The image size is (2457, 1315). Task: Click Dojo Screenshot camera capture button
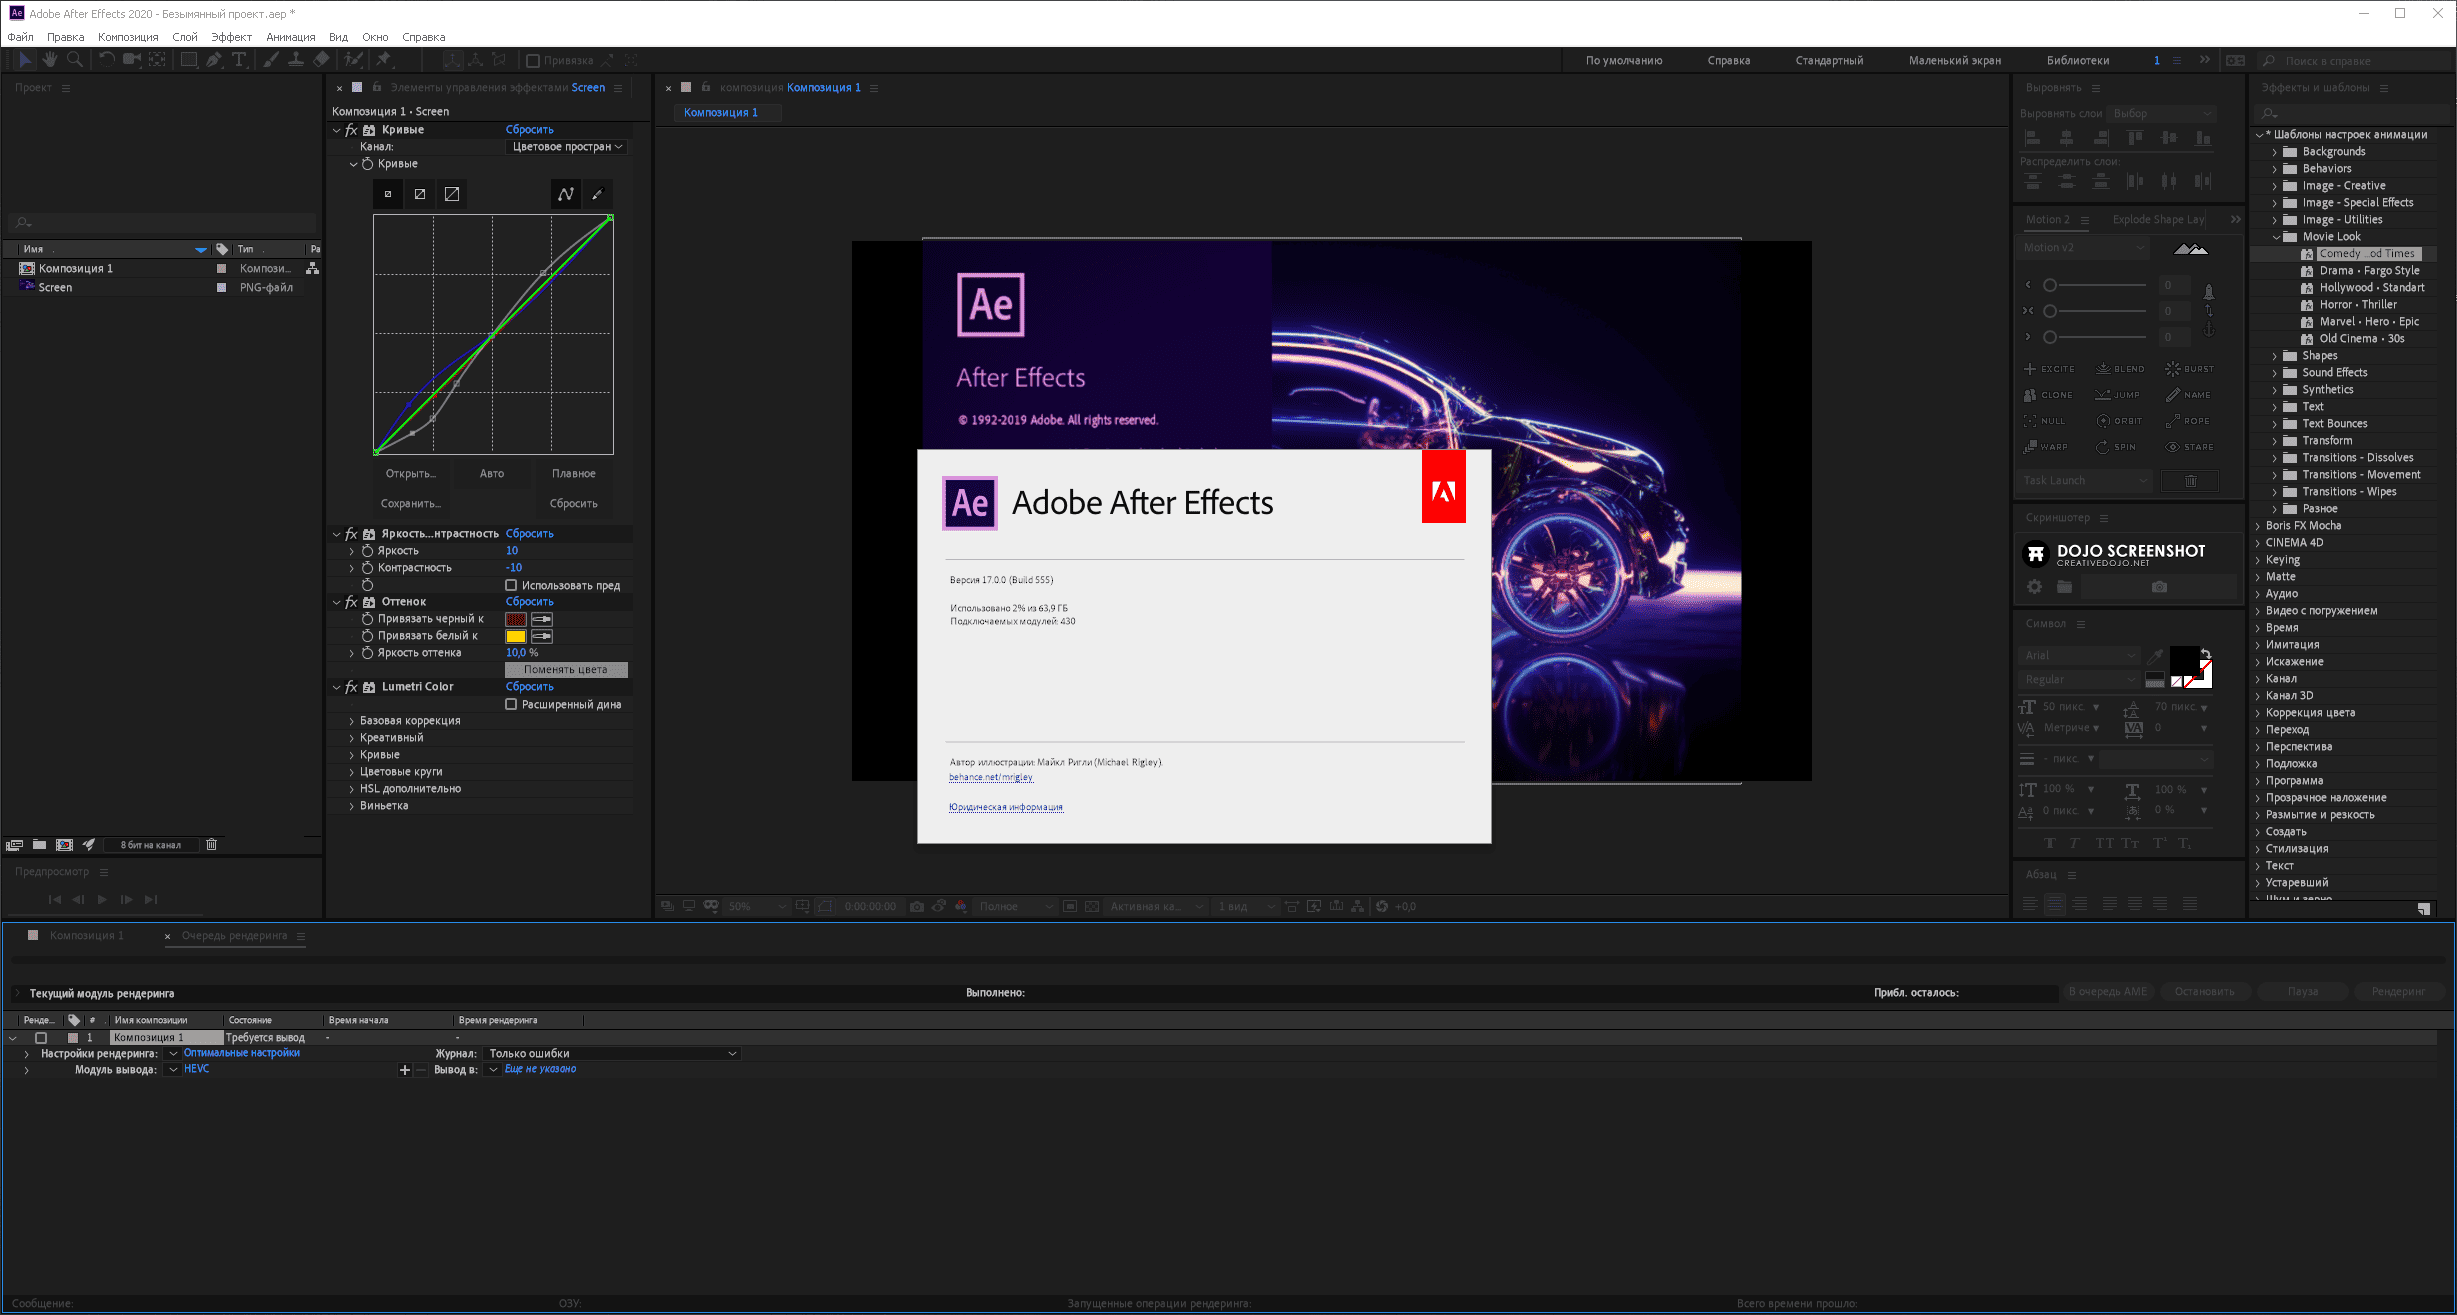click(x=2160, y=587)
